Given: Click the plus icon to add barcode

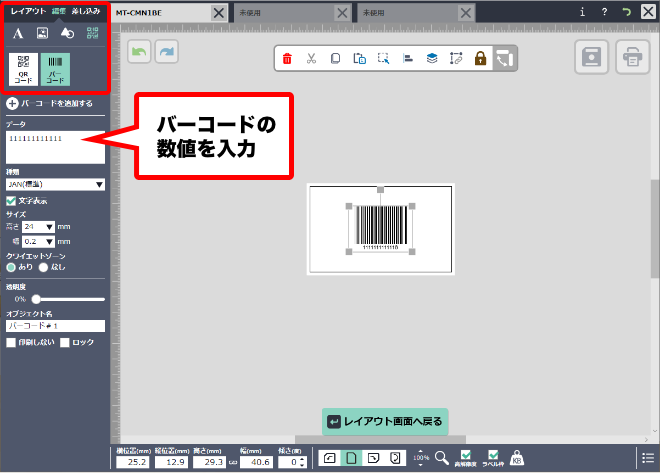Looking at the screenshot, I should [12, 103].
